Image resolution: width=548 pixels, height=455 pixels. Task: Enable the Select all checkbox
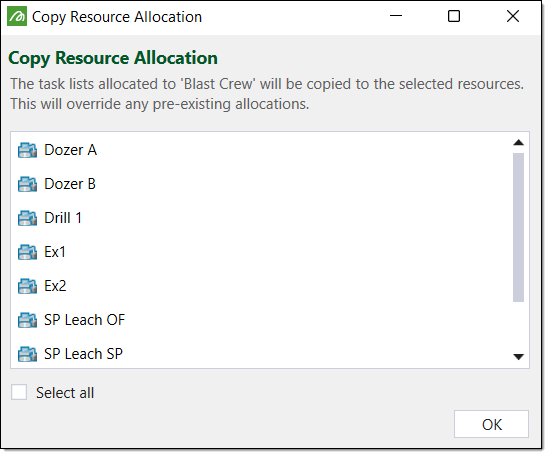pos(19,392)
